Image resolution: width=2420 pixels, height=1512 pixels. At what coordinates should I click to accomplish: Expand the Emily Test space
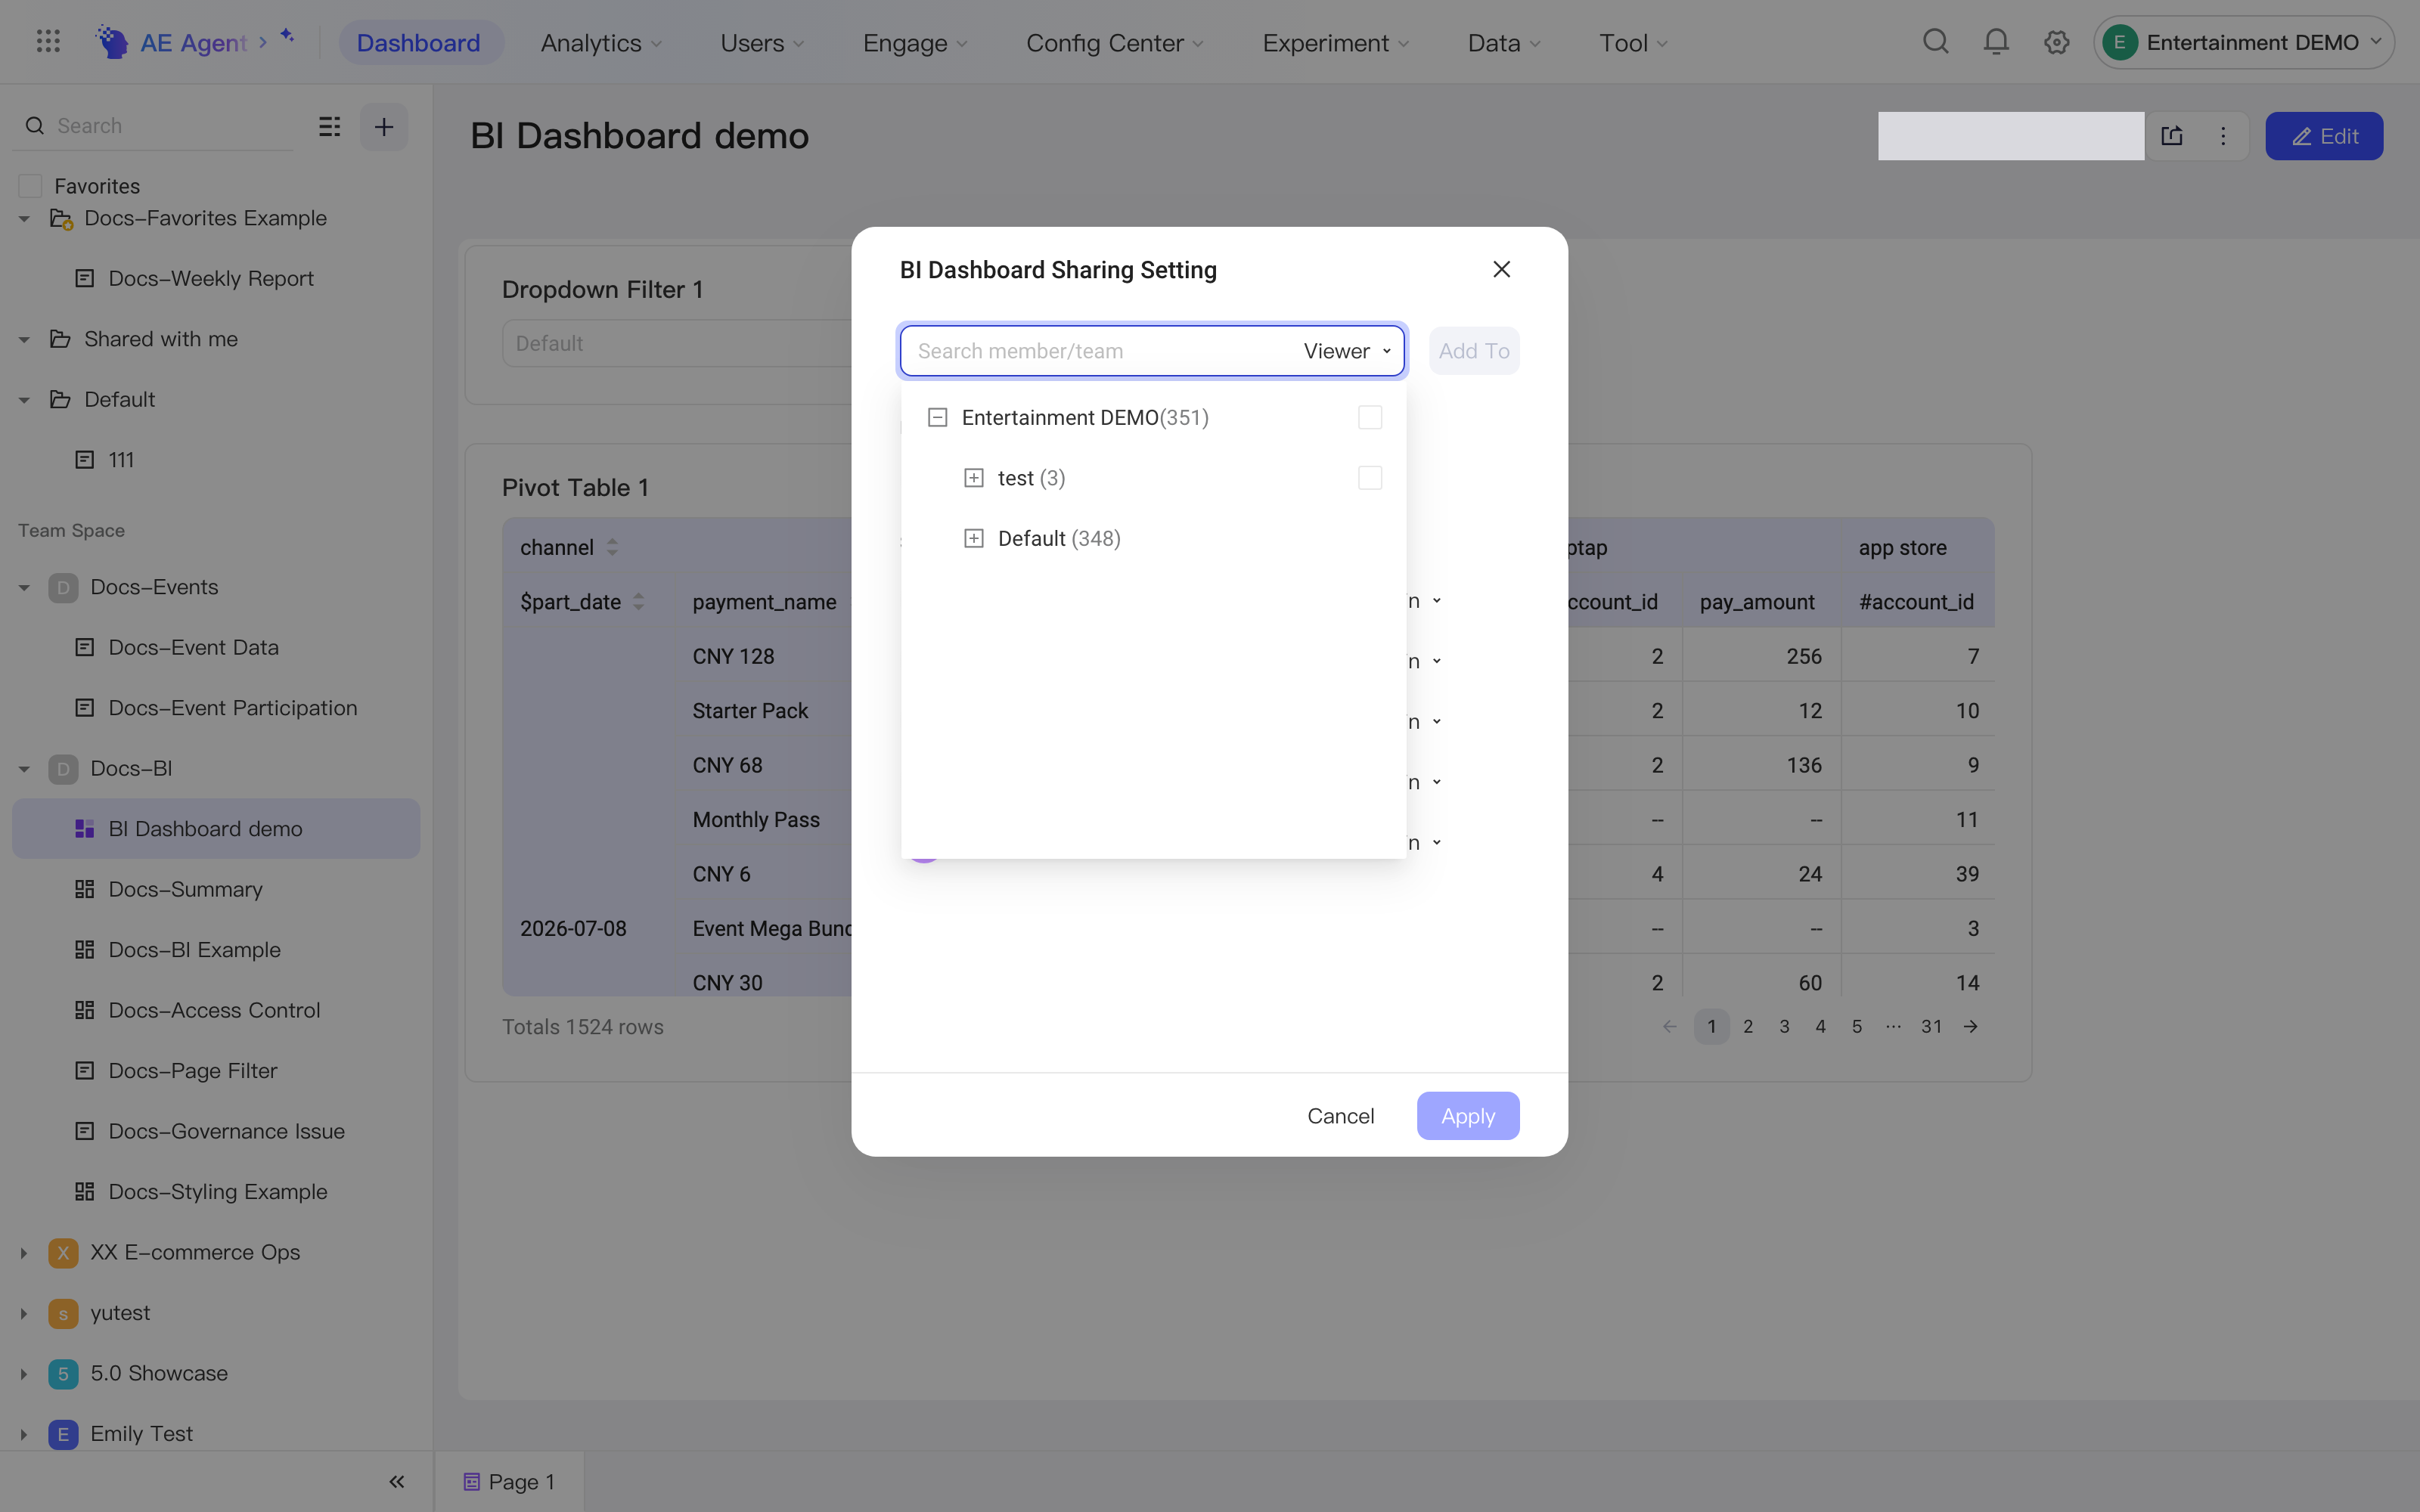(24, 1433)
